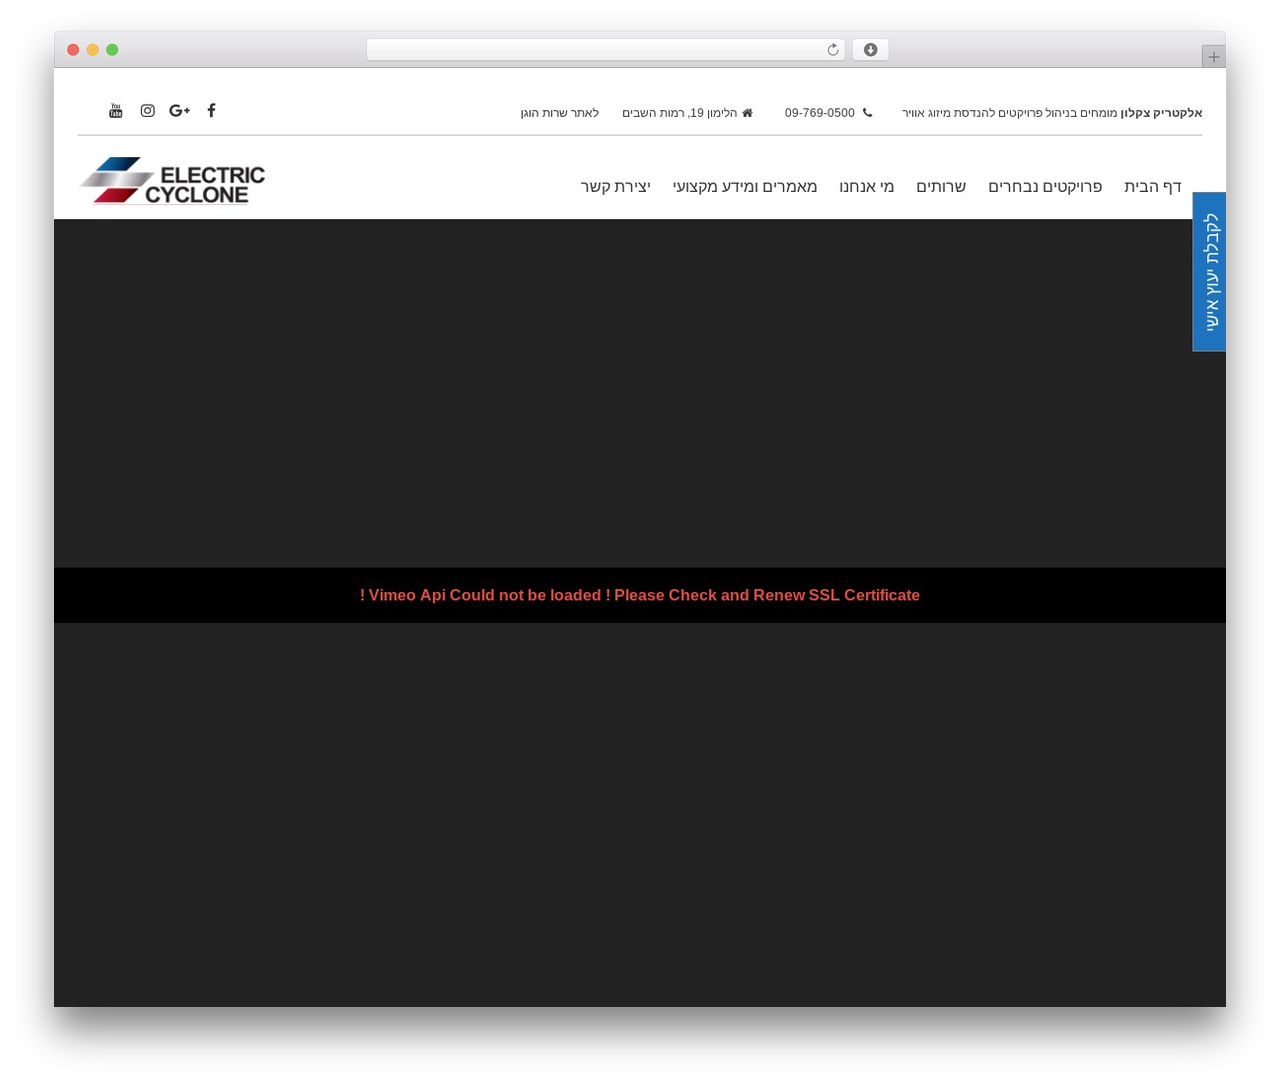Open a new browser tab with plus
This screenshot has width=1280, height=1084.
(x=1213, y=57)
